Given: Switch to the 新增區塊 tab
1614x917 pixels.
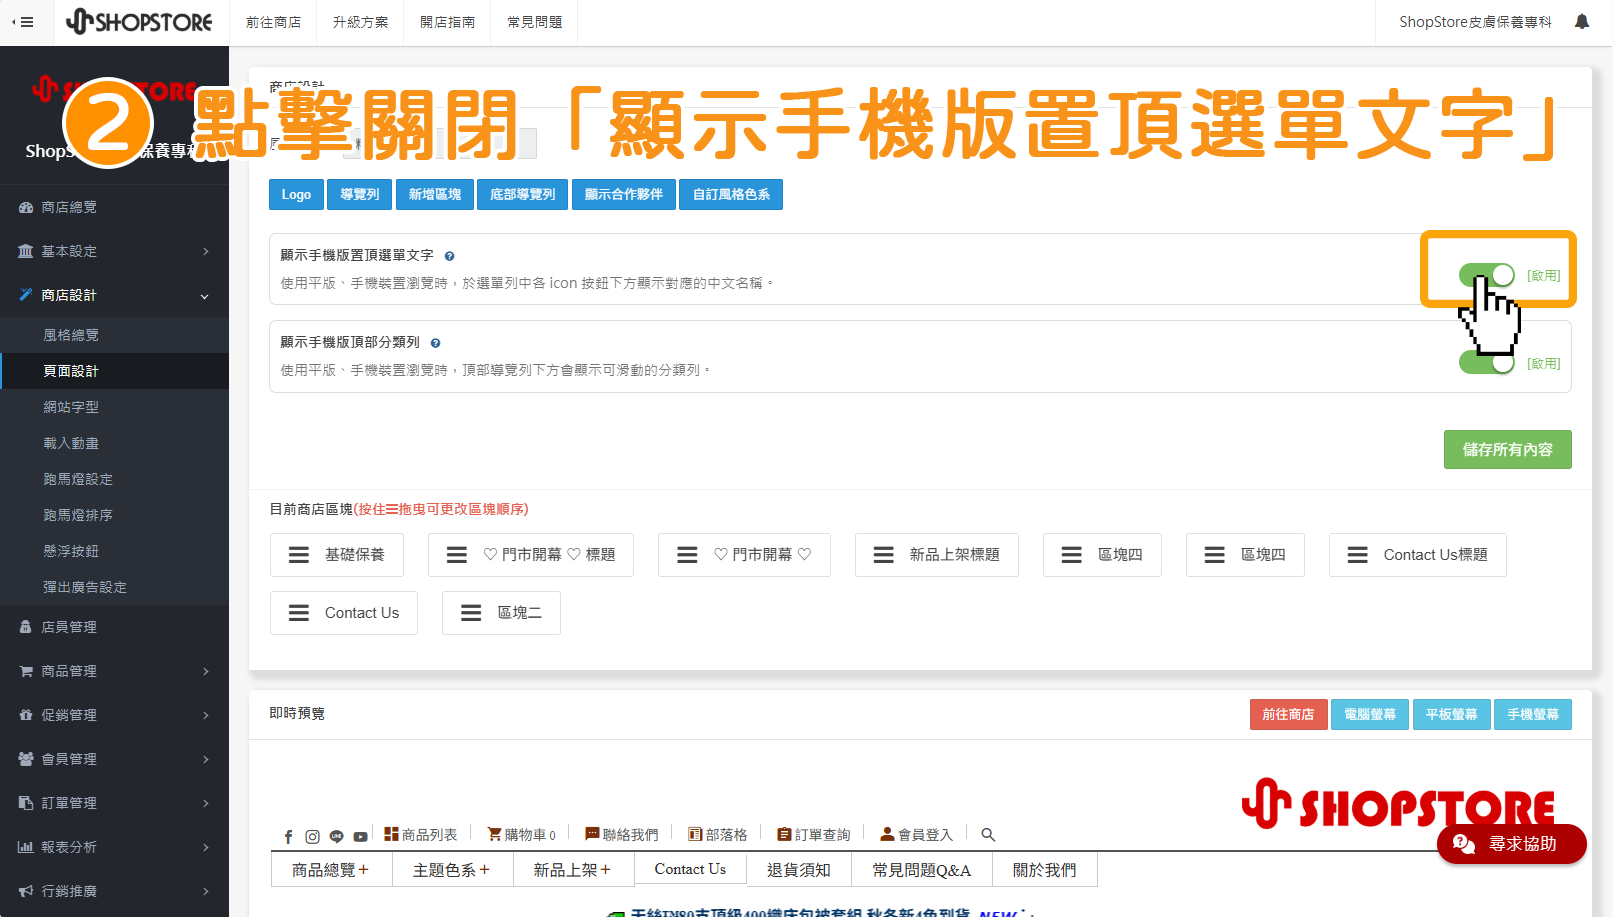Looking at the screenshot, I should point(435,194).
